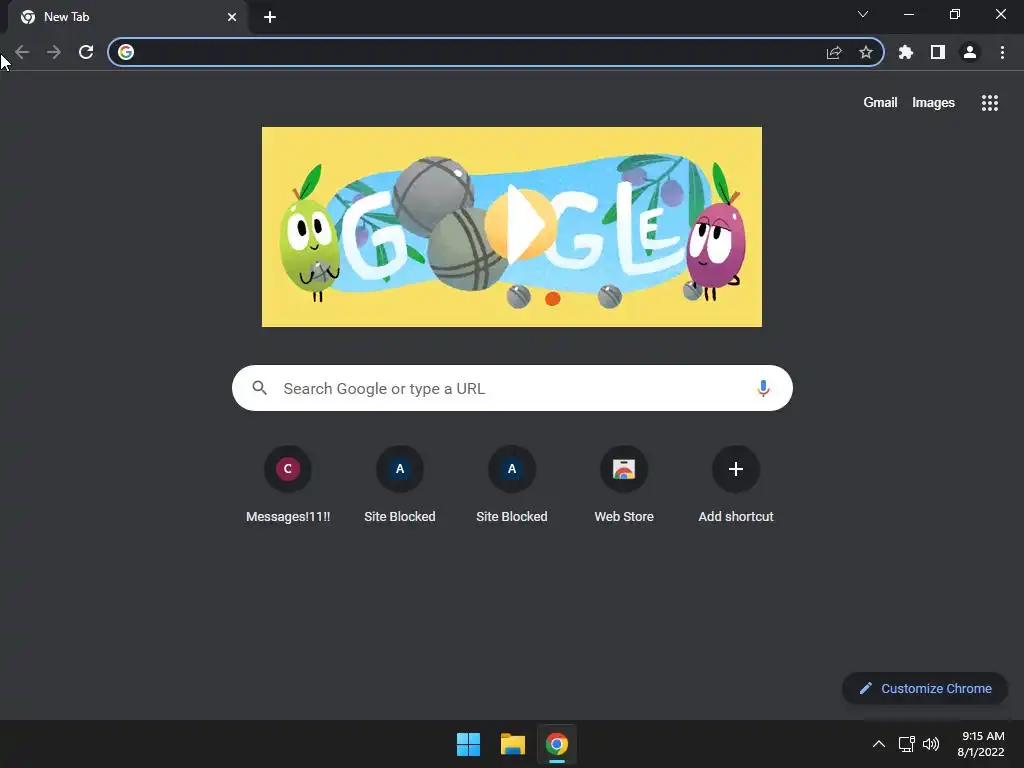
Task: Click Add shortcut tile
Action: click(736, 485)
